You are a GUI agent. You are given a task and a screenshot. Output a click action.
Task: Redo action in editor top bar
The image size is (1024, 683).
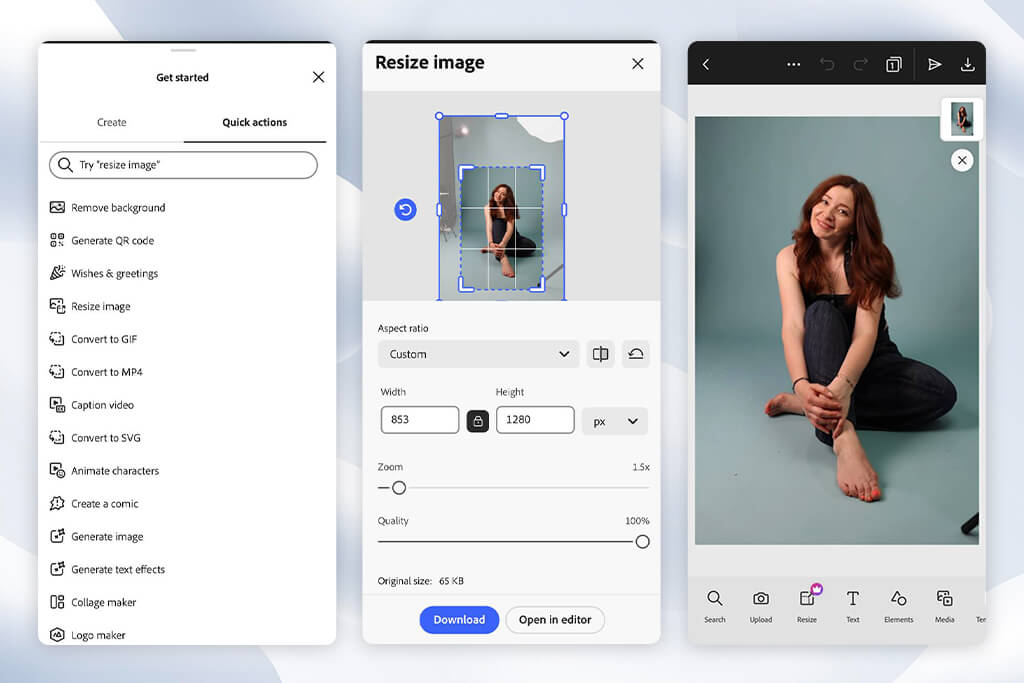tap(861, 64)
